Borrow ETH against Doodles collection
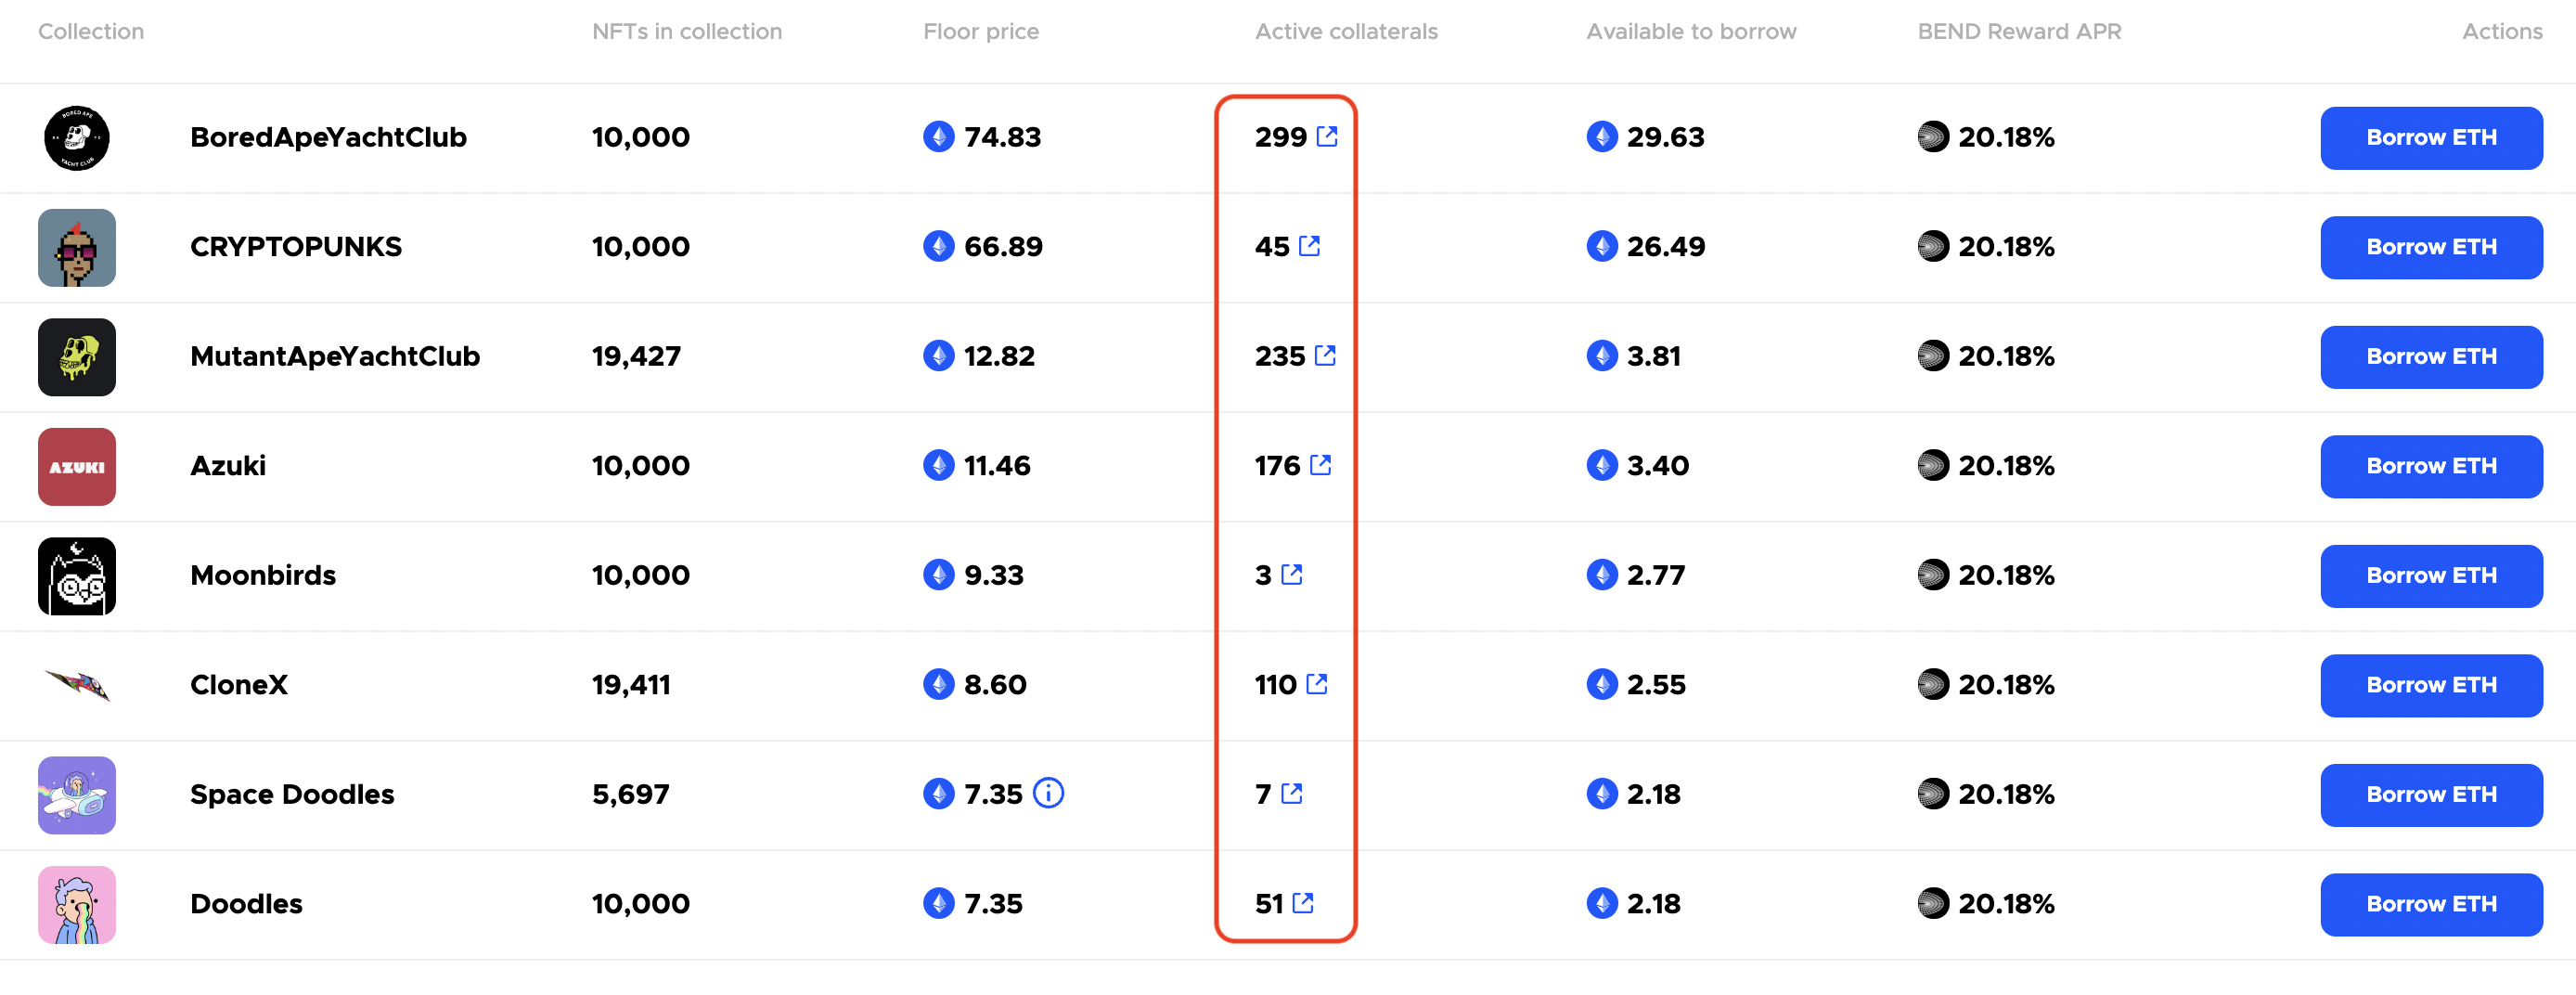2576x995 pixels. (2431, 904)
